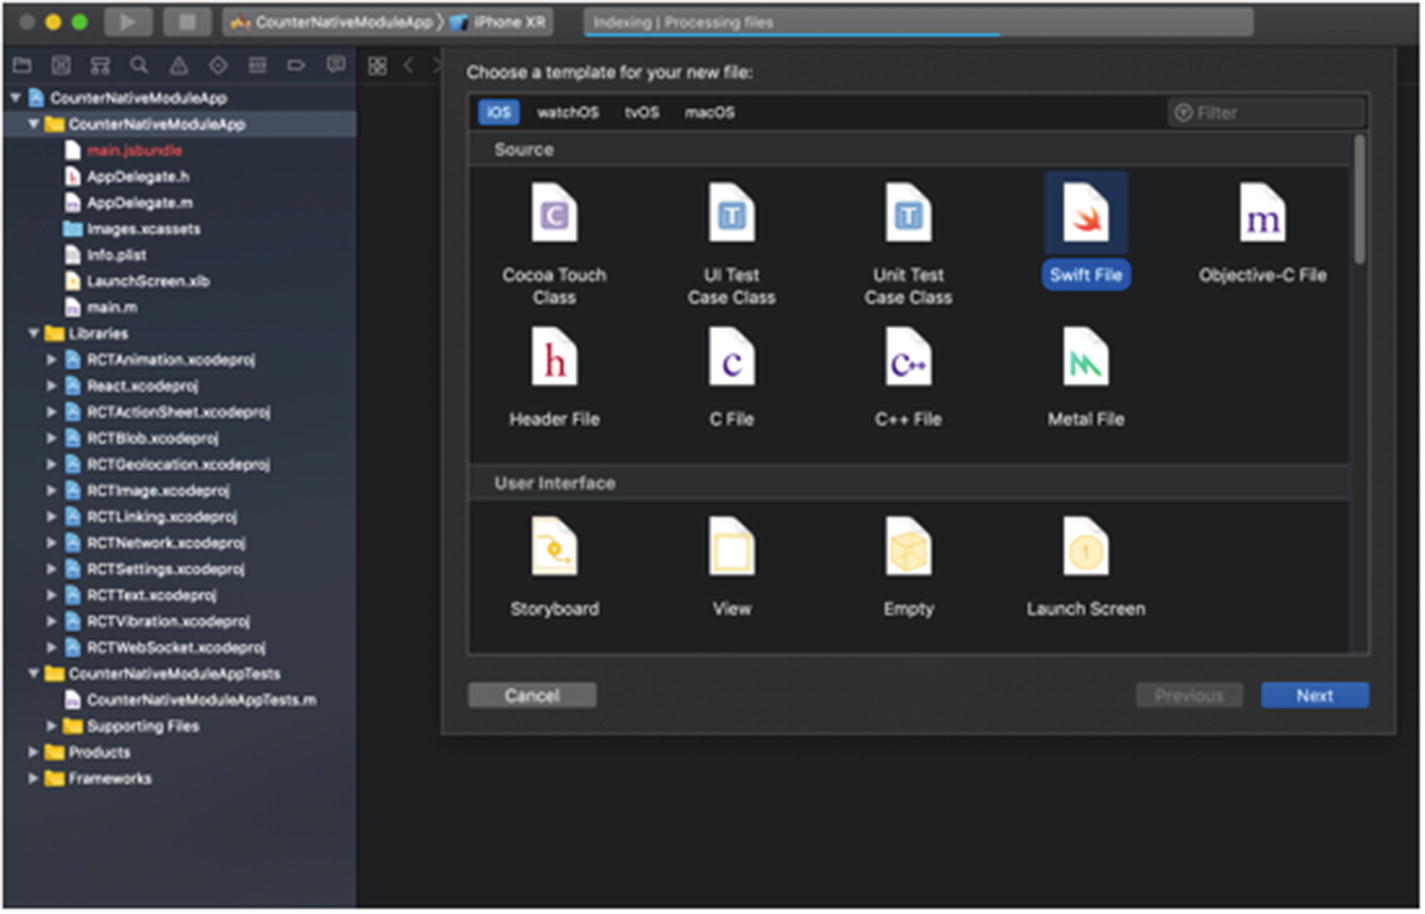Click the template Filter field
Image resolution: width=1425 pixels, height=914 pixels.
click(x=1265, y=113)
